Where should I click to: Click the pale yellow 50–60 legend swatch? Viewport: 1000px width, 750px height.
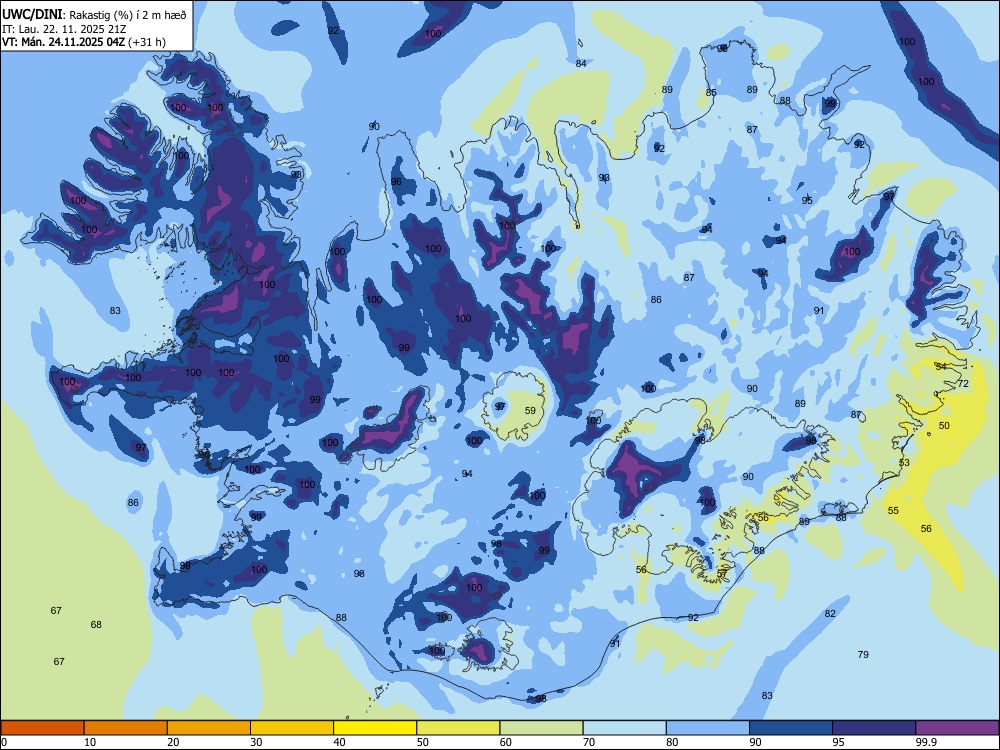[x=458, y=728]
